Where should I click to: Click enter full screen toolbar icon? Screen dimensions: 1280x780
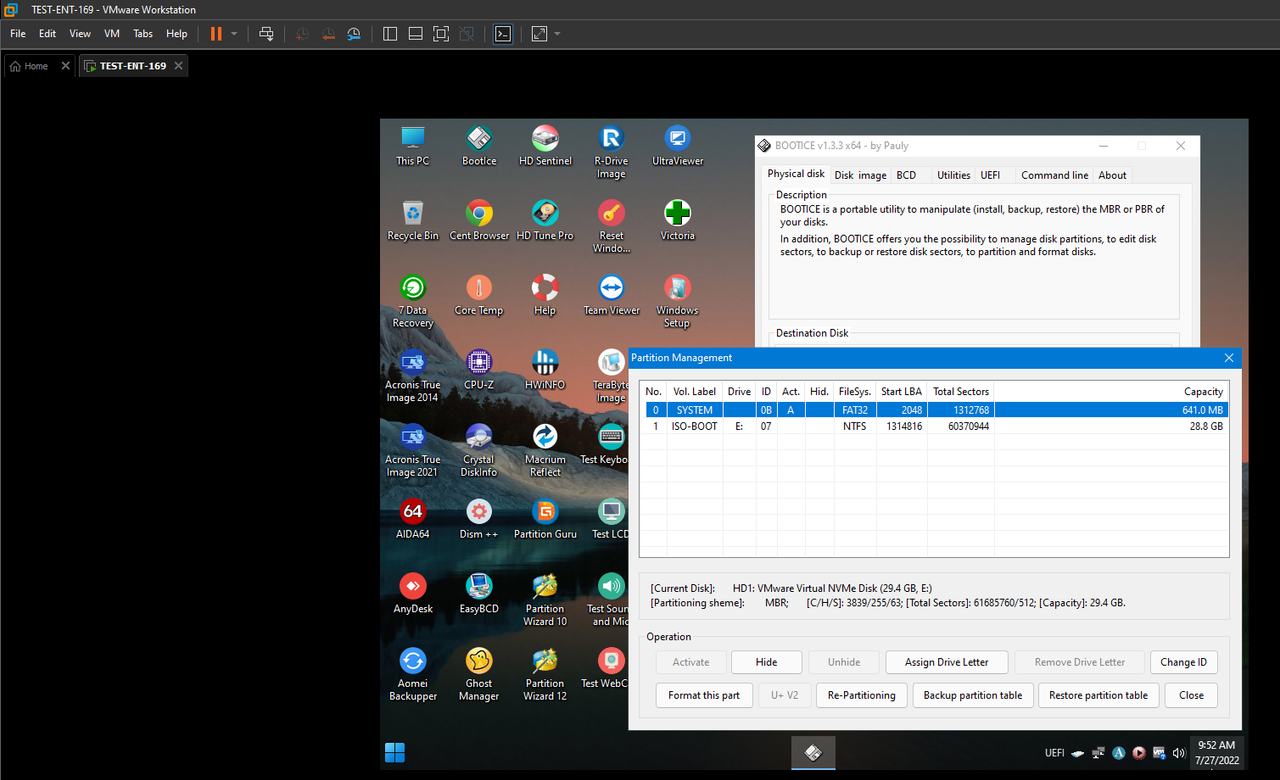pyautogui.click(x=441, y=33)
